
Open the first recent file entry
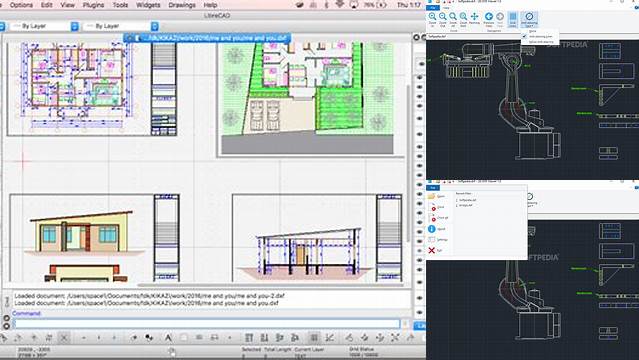466,200
